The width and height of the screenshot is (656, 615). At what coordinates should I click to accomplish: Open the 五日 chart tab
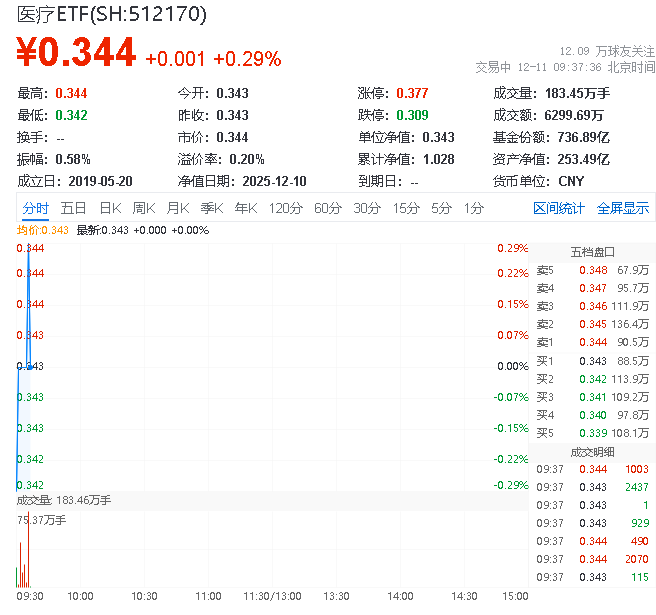pos(73,208)
